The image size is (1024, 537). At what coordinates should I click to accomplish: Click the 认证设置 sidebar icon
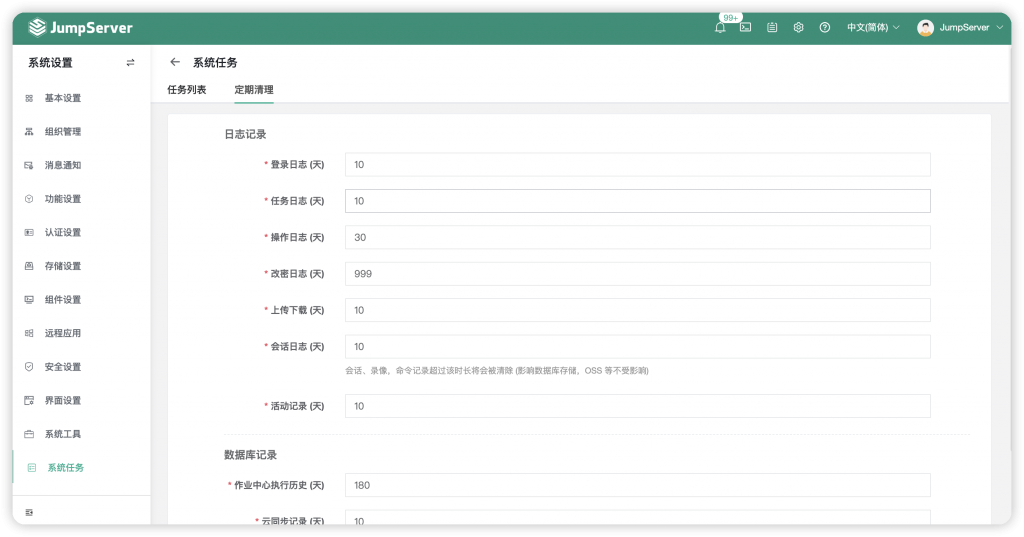pos(29,233)
